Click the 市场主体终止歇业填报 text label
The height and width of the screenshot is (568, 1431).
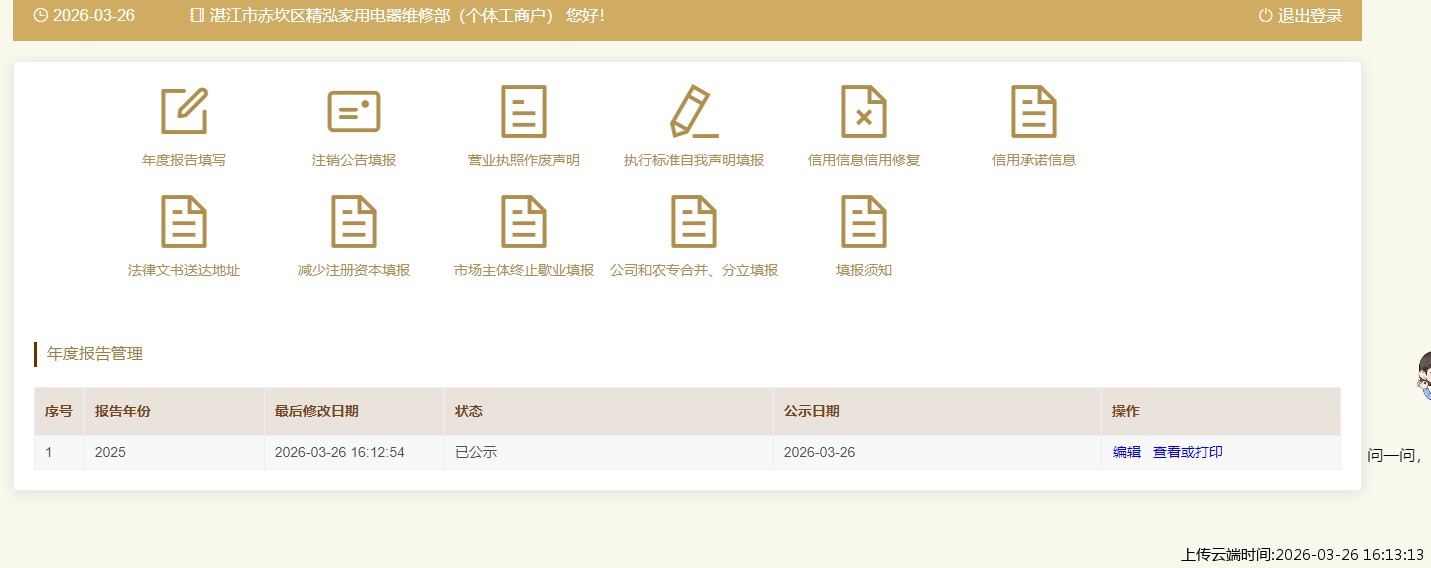coord(524,270)
